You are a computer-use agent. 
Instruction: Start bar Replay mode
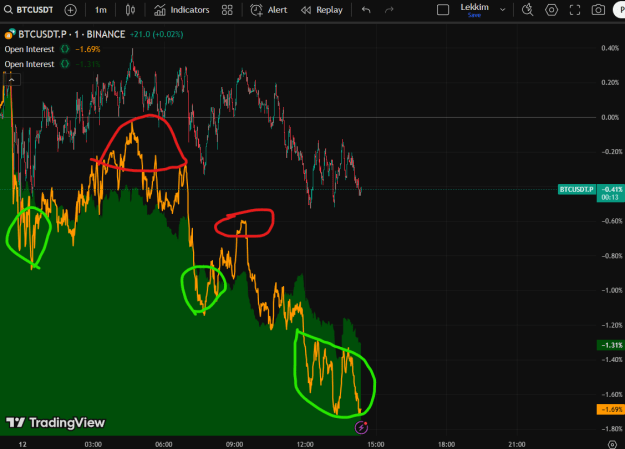[322, 10]
